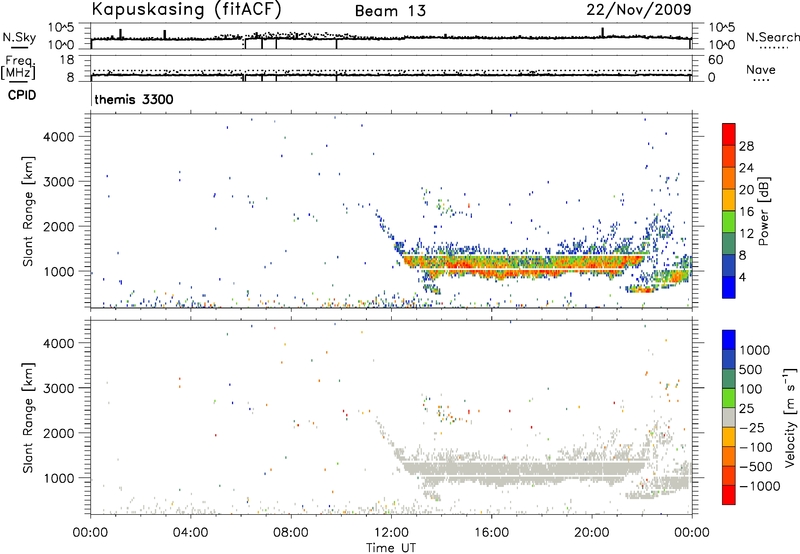Click the 1000 tick on the velocity panel
The image size is (800, 554).
pos(59,478)
